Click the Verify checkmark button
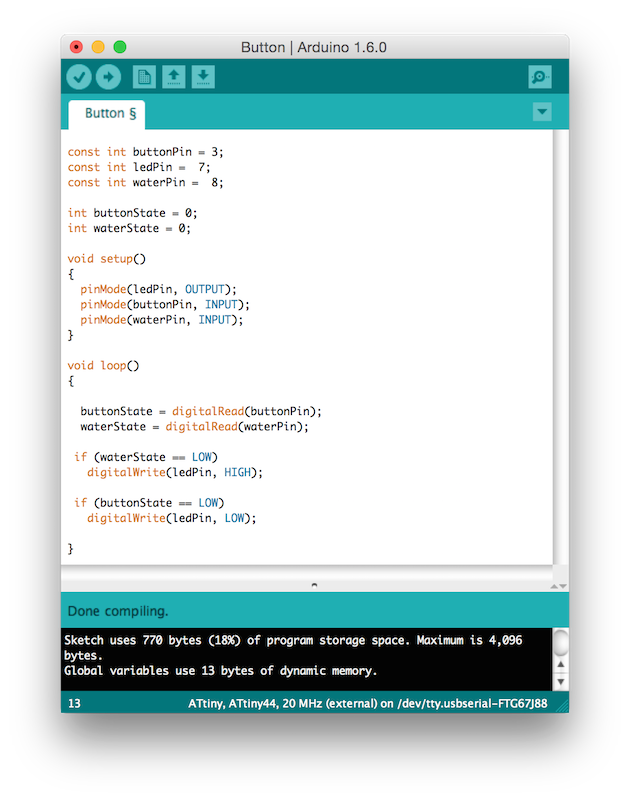This screenshot has width=630, height=800. (79, 77)
